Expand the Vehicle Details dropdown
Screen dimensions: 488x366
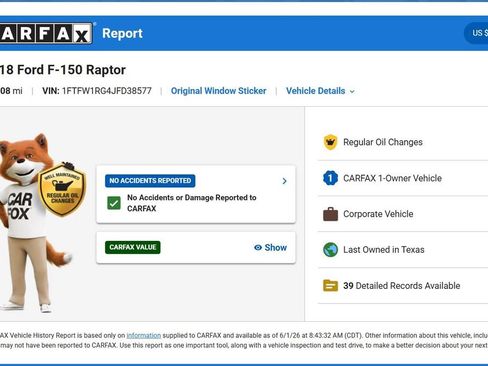[320, 91]
